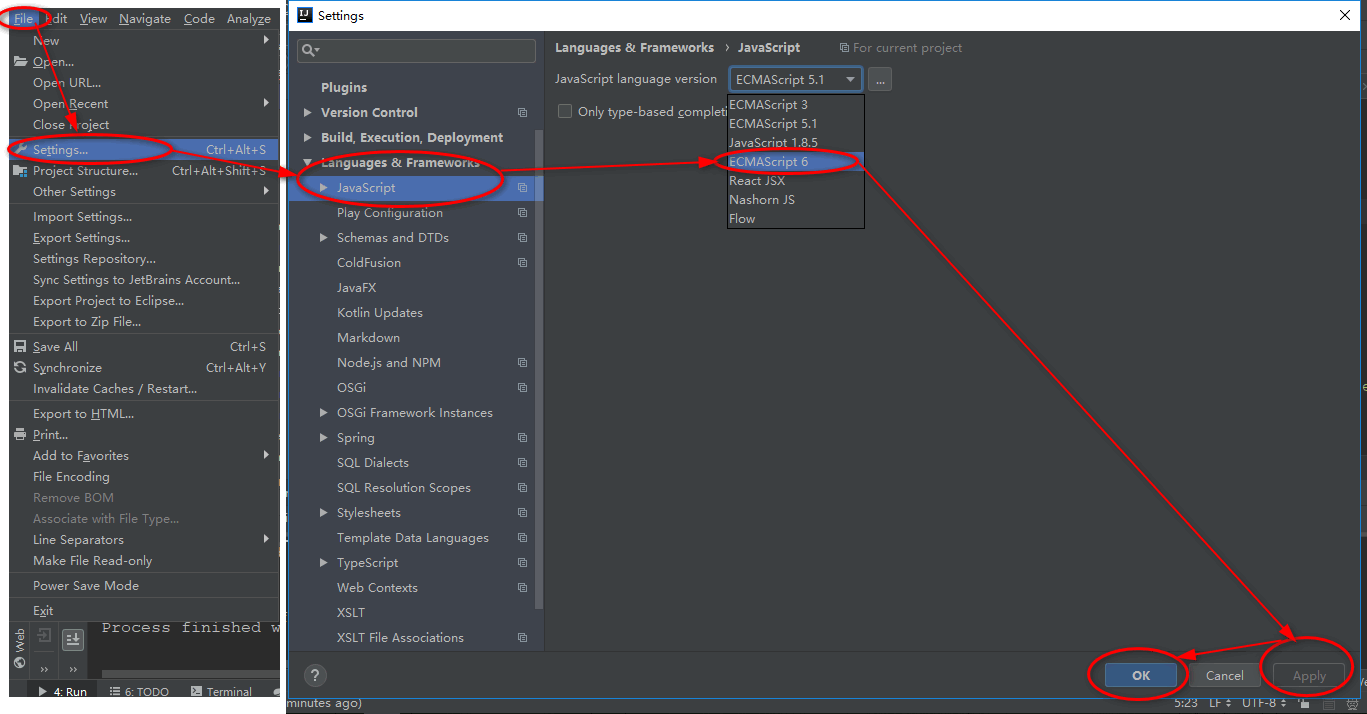Viewport: 1367px width, 714px height.
Task: Open the Web tool window globe icon
Action: [19, 663]
